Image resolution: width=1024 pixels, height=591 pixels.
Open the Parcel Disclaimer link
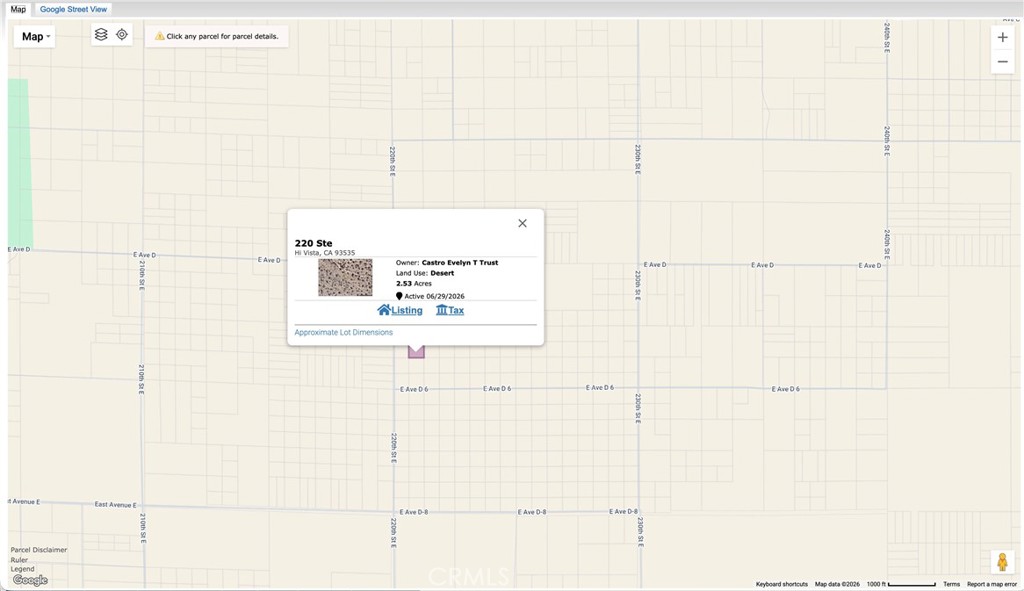(39, 550)
